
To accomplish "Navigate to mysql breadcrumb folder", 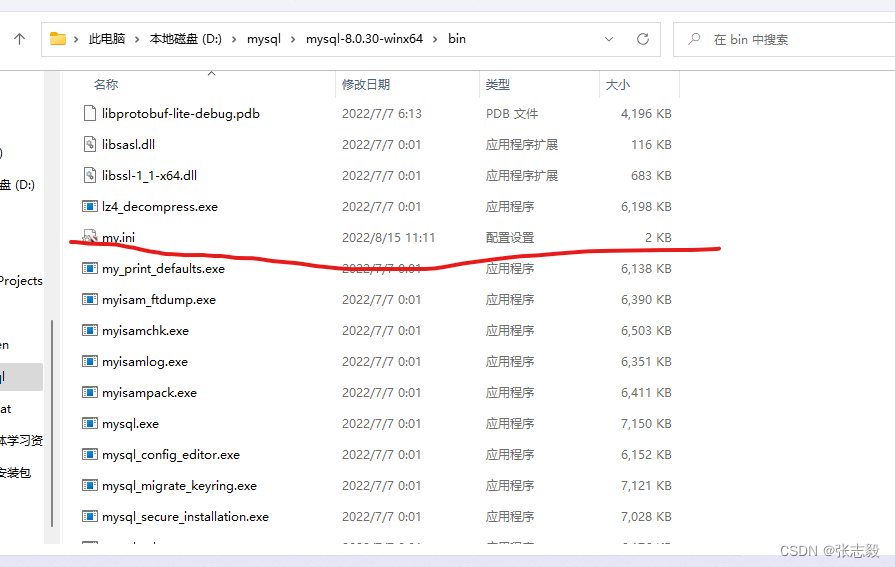I will pos(264,39).
